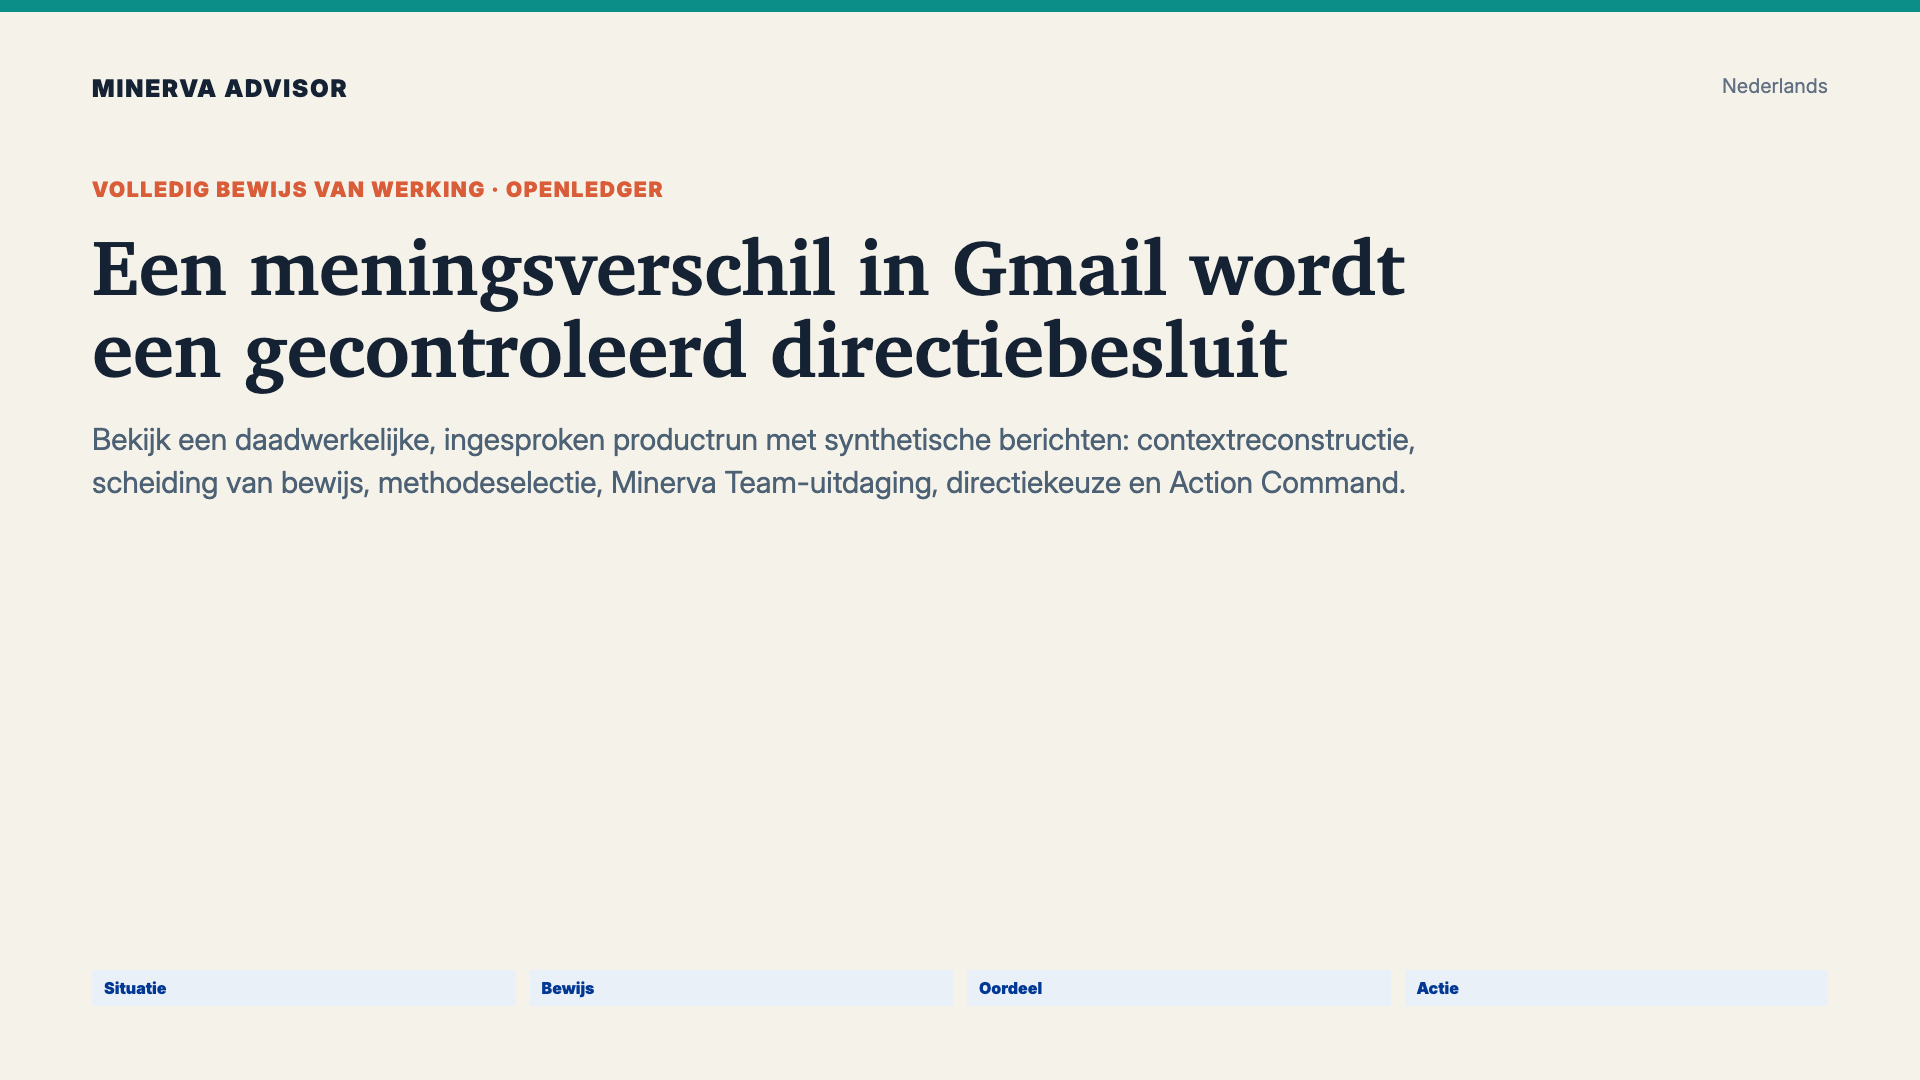Go to the Actie tab
The image size is (1920, 1080).
(x=1616, y=988)
